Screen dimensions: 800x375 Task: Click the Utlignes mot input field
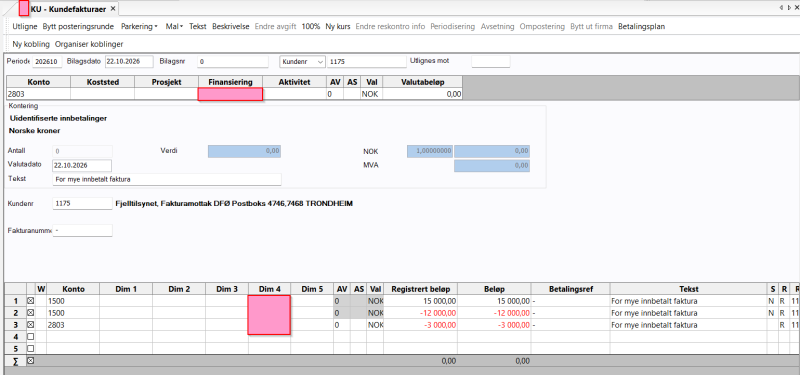pyautogui.click(x=491, y=62)
